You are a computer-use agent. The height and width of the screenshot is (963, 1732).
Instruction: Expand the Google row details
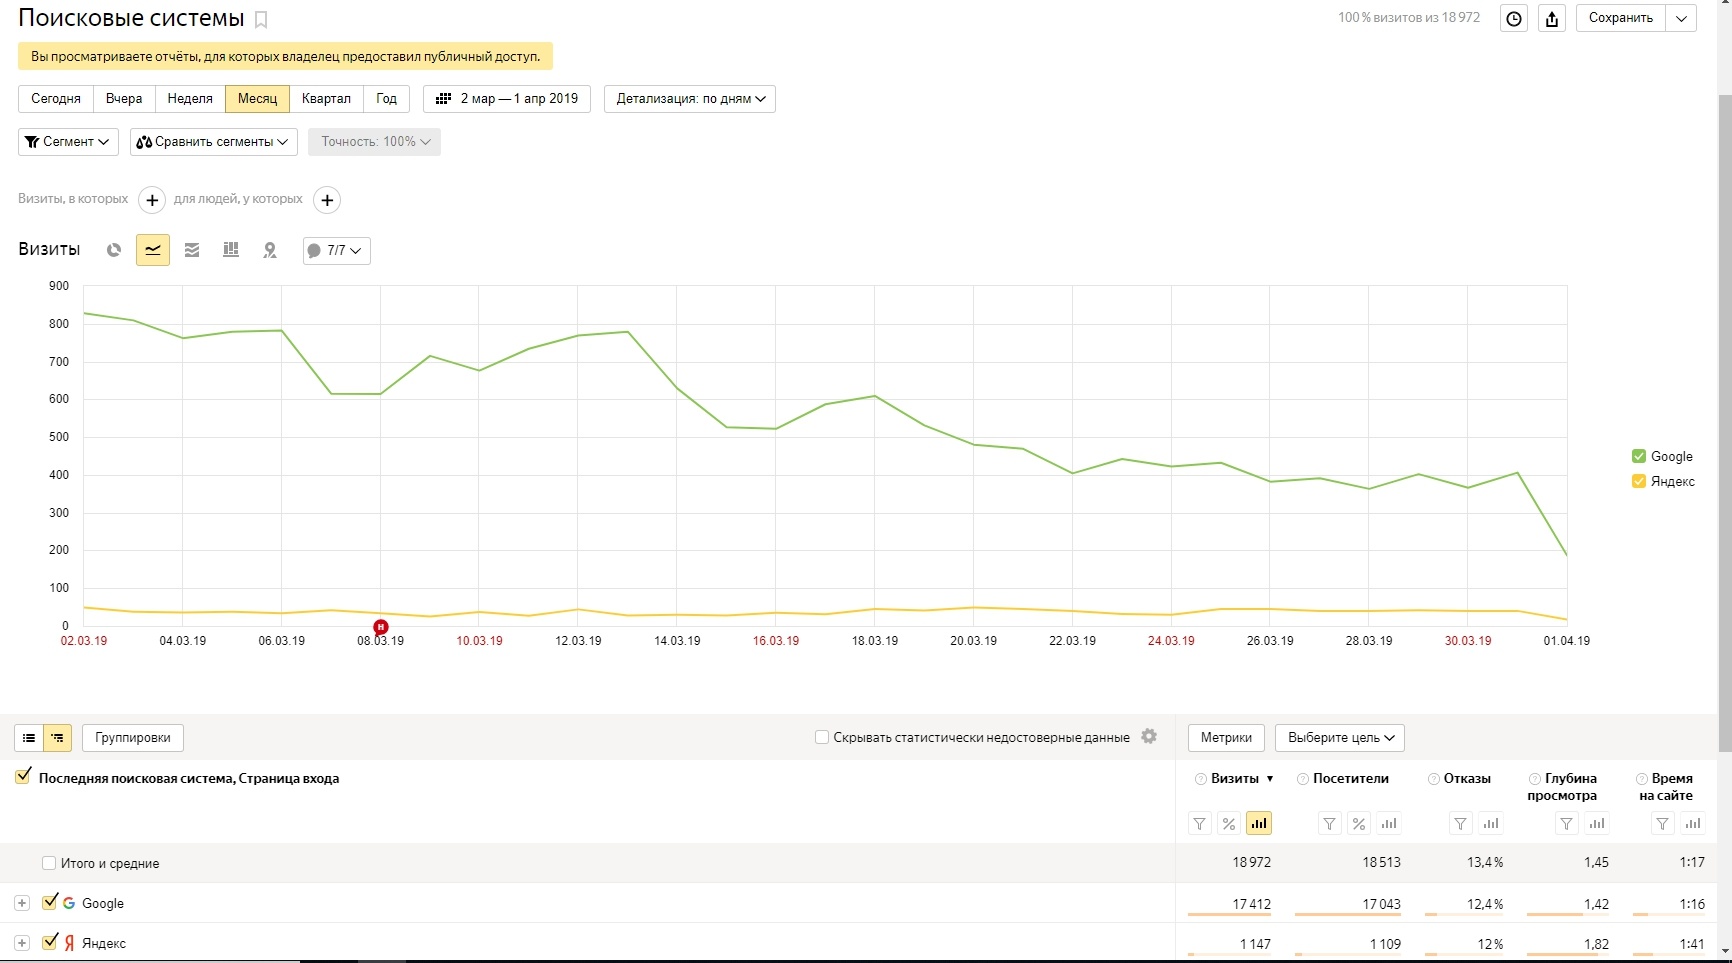pos(22,903)
